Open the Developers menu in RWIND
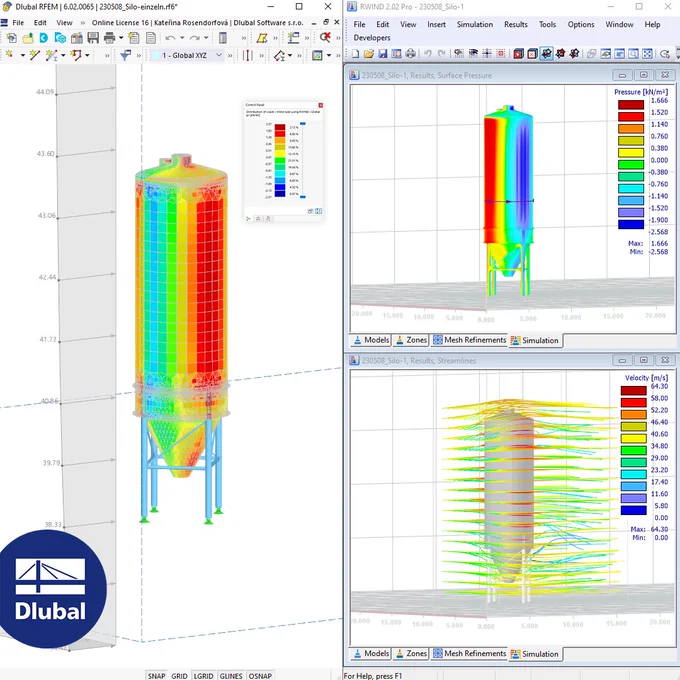 [x=372, y=38]
